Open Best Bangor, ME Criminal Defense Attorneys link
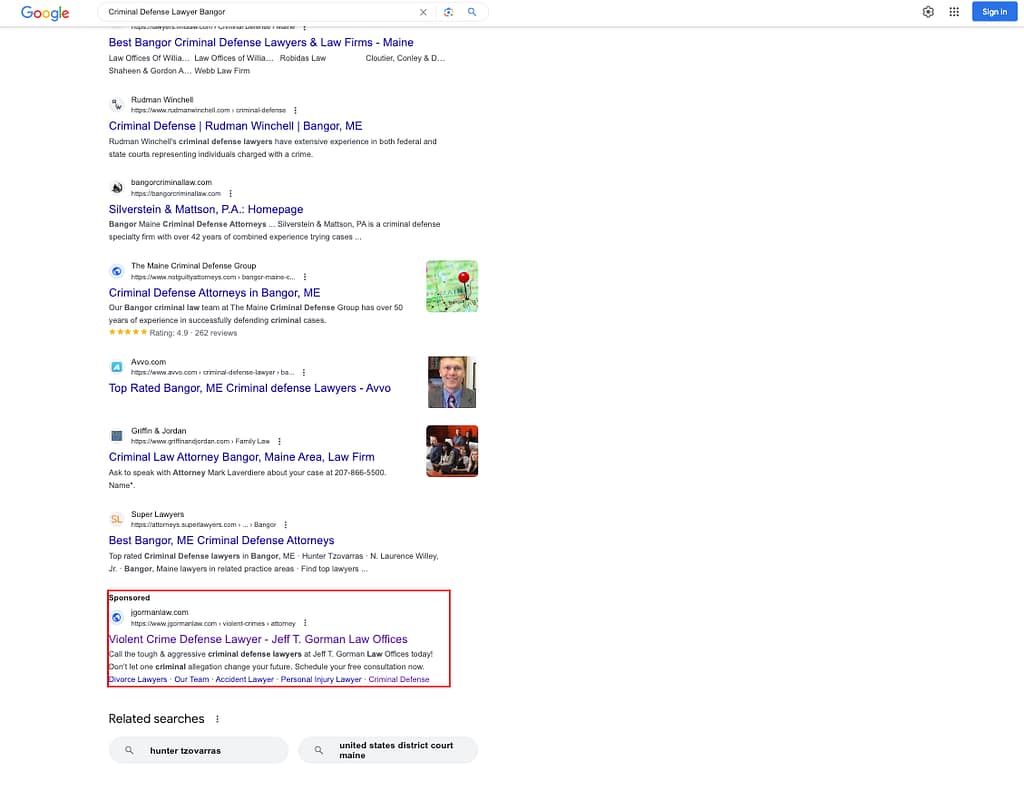 (x=221, y=541)
